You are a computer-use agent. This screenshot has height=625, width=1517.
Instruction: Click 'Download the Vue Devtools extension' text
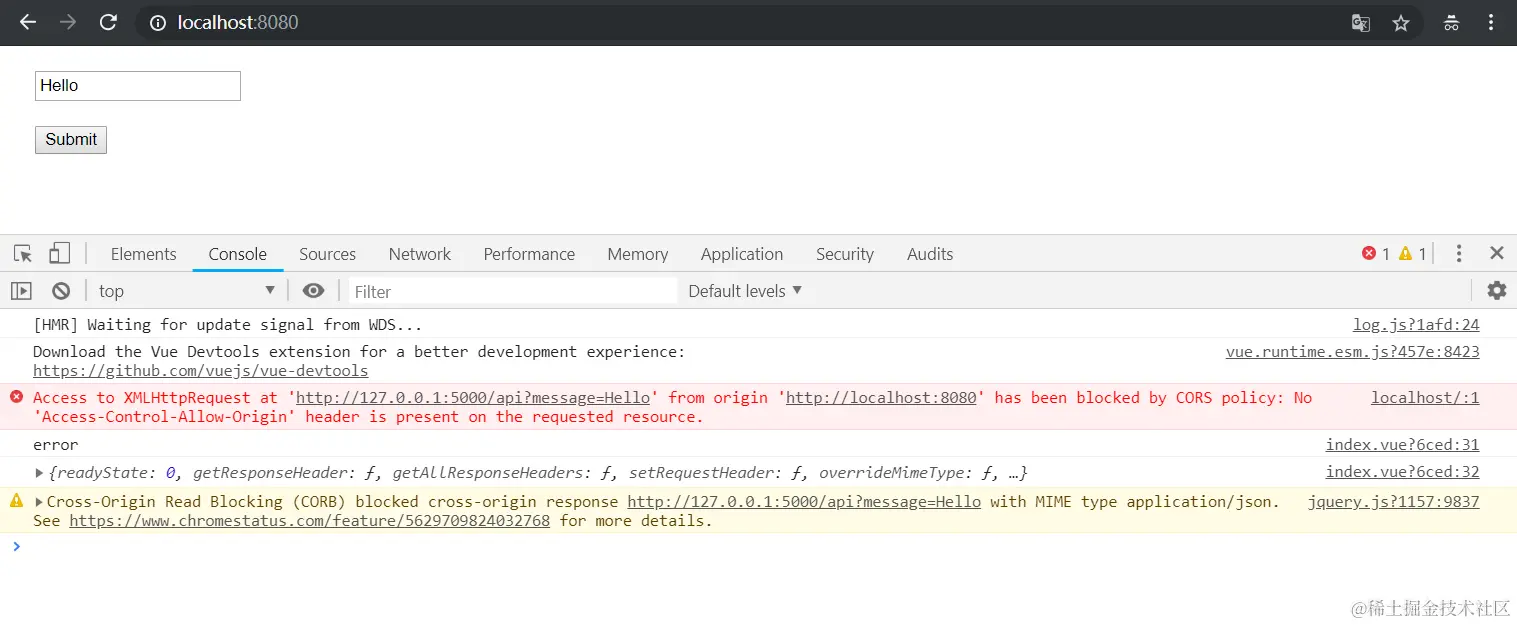pos(359,352)
